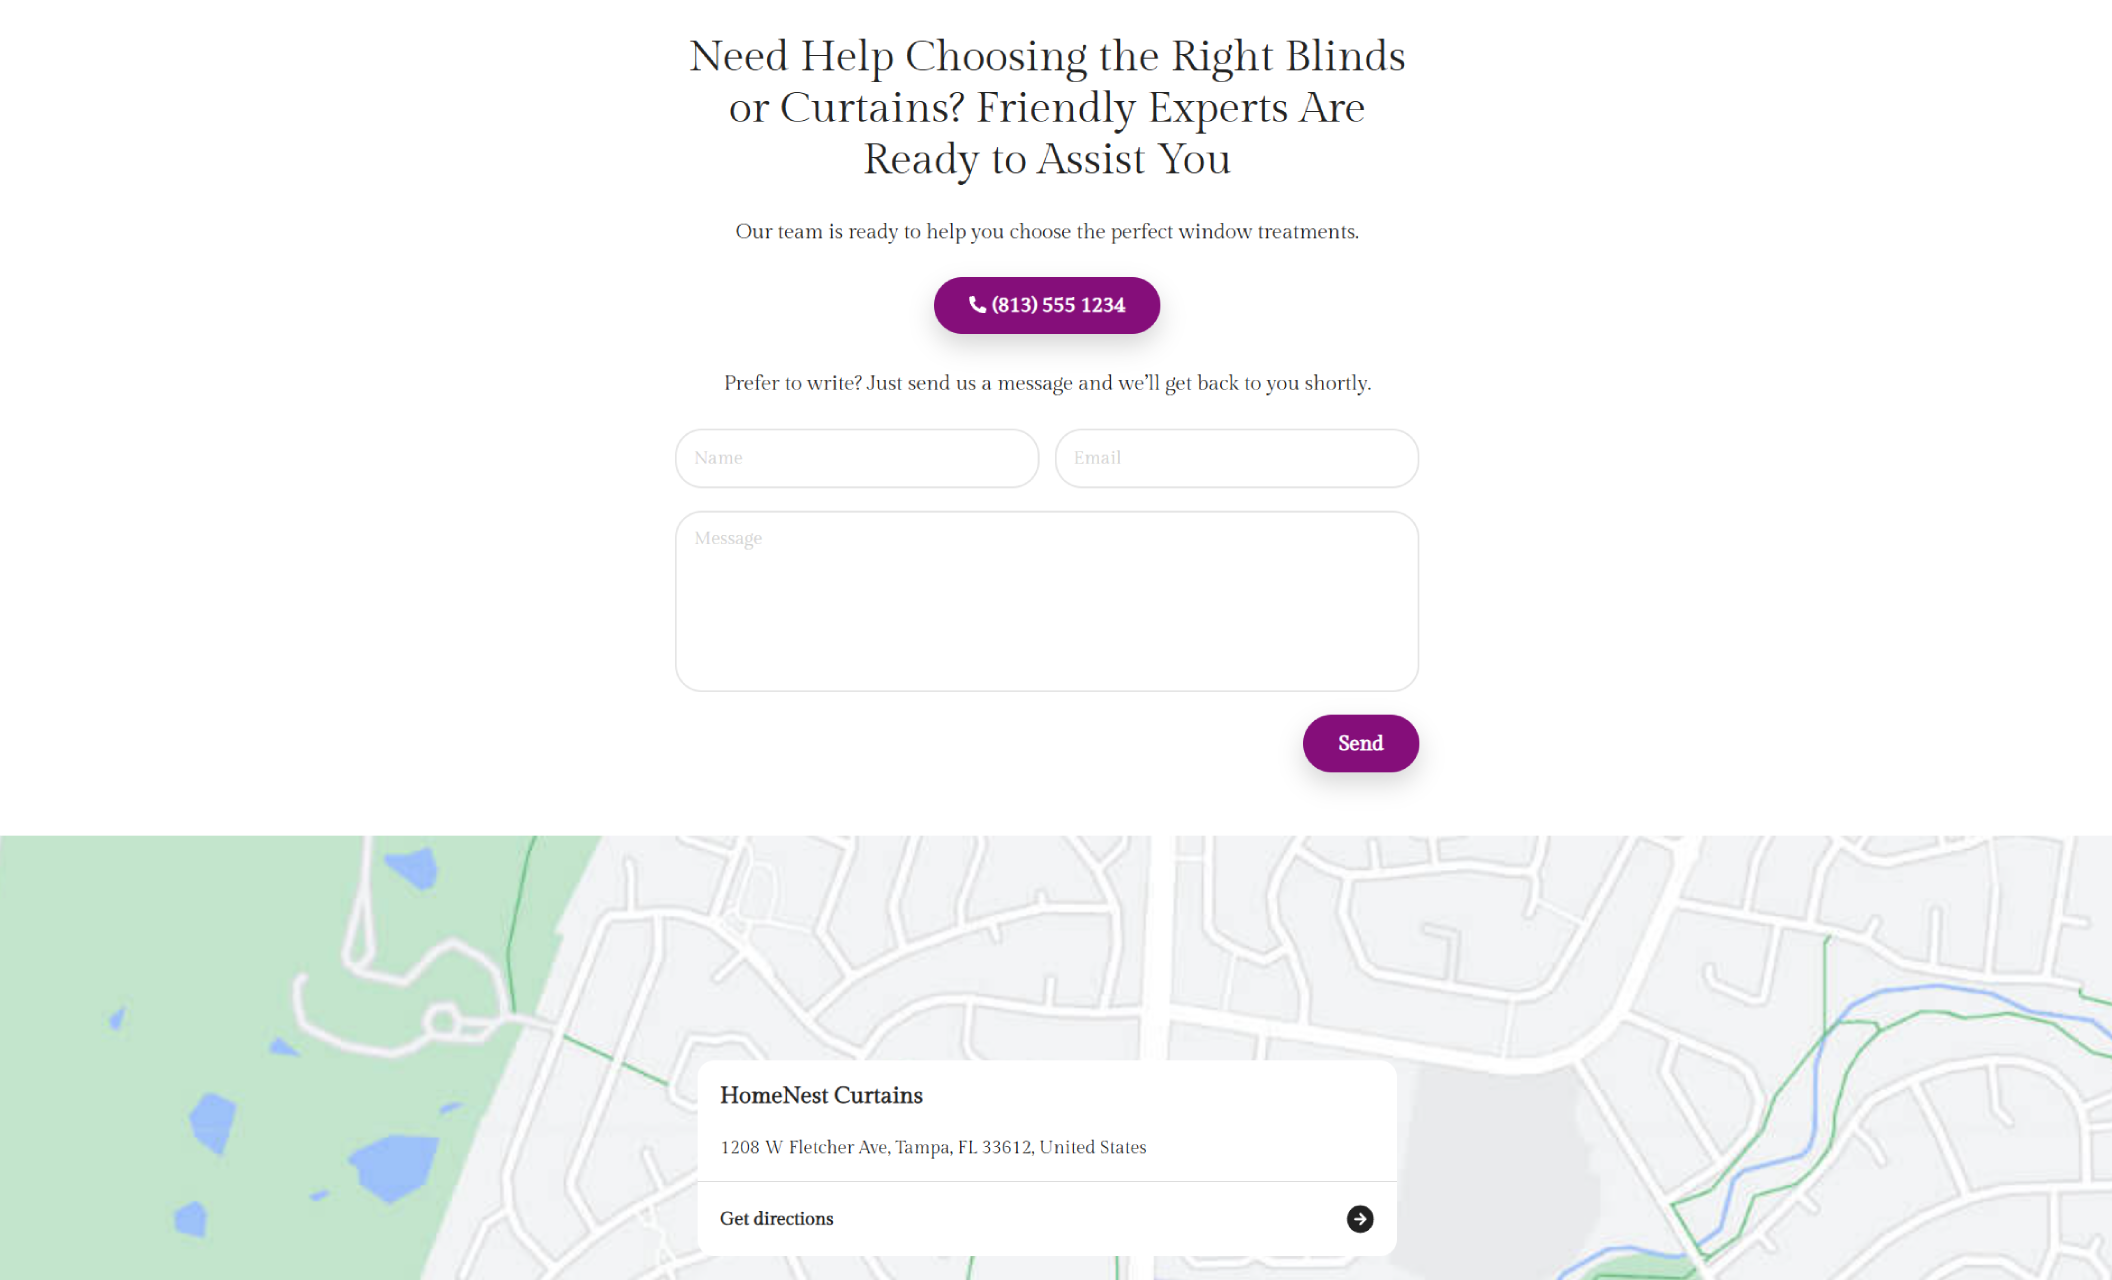The image size is (2112, 1280).
Task: Click inside the Message text area
Action: pos(1046,600)
